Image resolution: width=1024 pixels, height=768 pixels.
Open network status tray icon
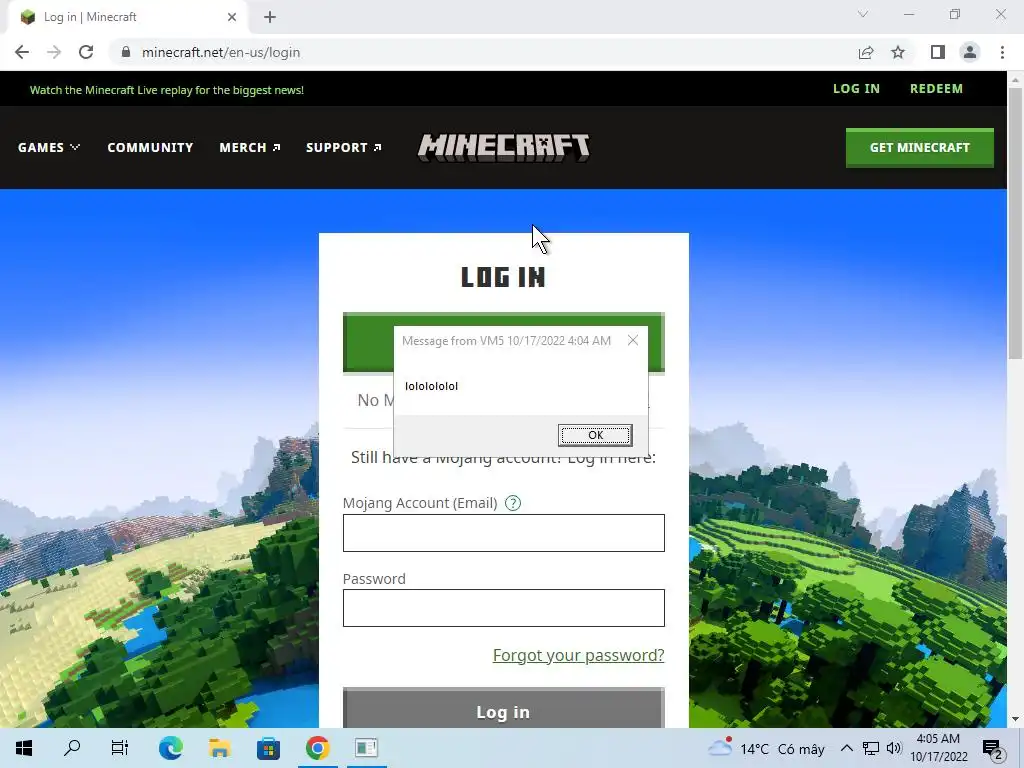[x=871, y=748]
